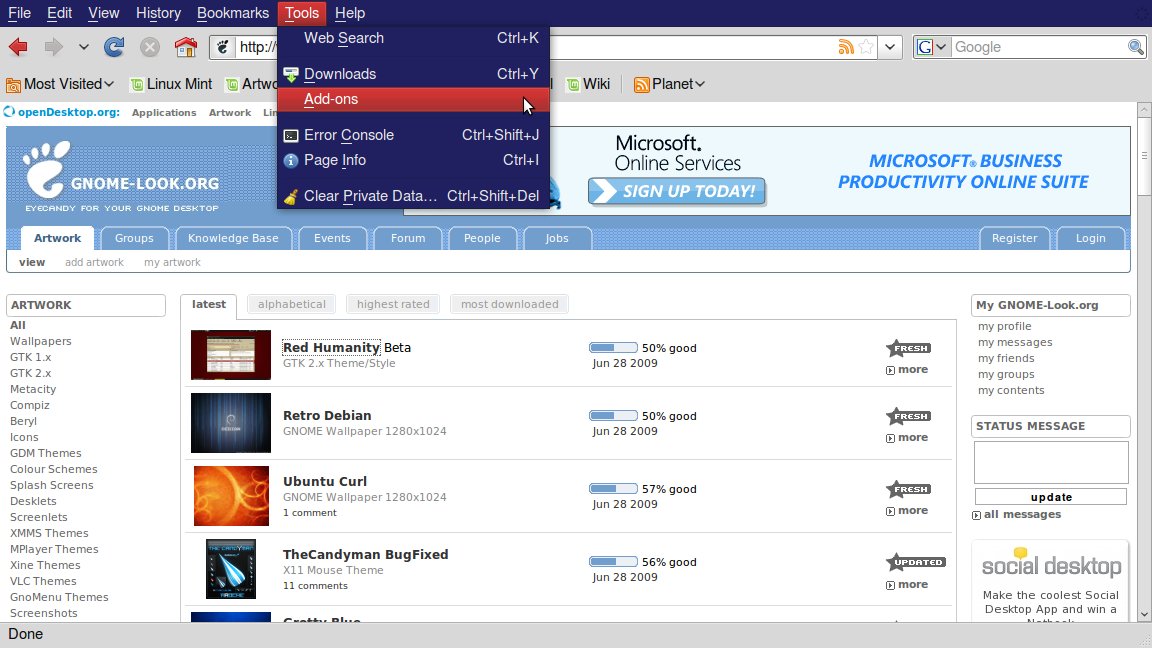Open TheCandyman BugFixed thumbnail
The height and width of the screenshot is (648, 1152).
(x=231, y=569)
